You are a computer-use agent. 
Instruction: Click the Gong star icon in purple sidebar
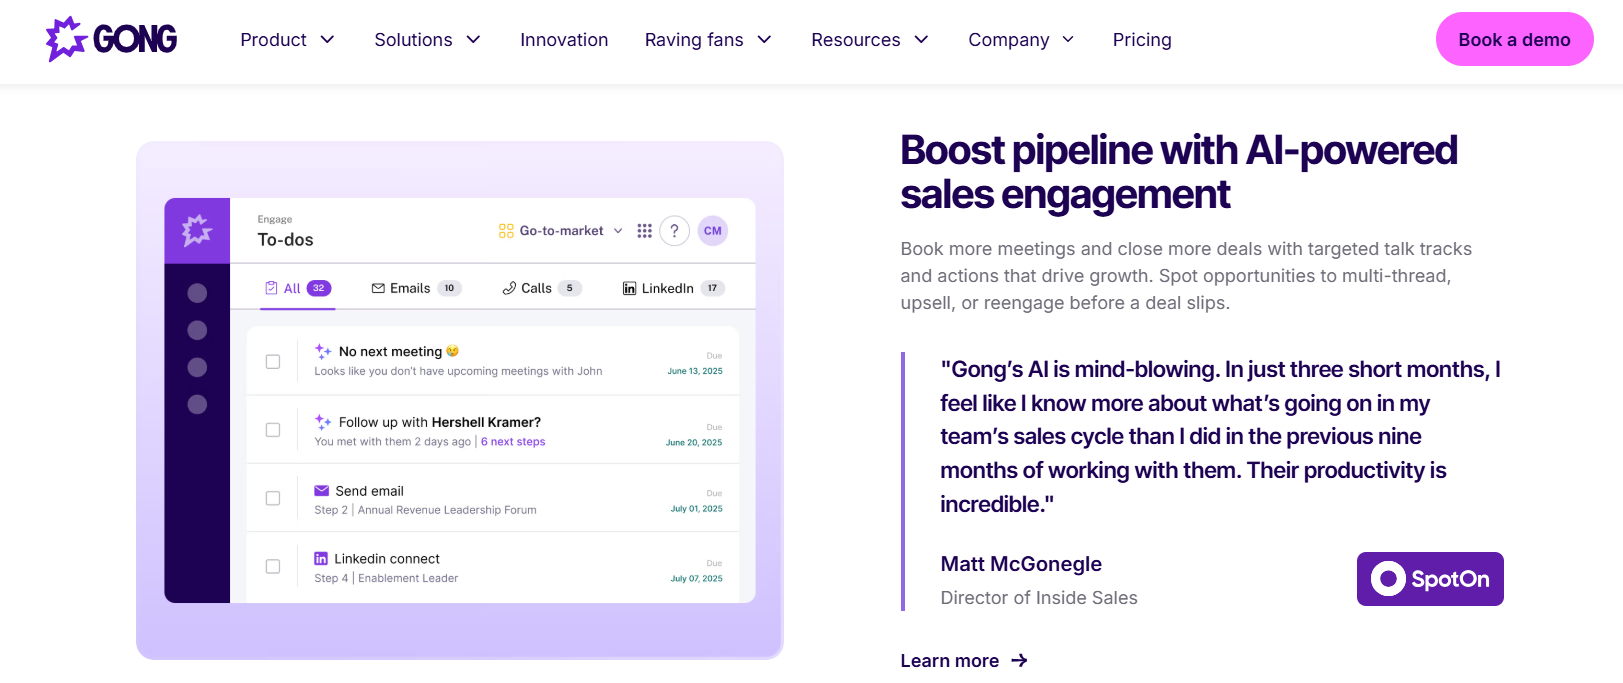coord(197,231)
